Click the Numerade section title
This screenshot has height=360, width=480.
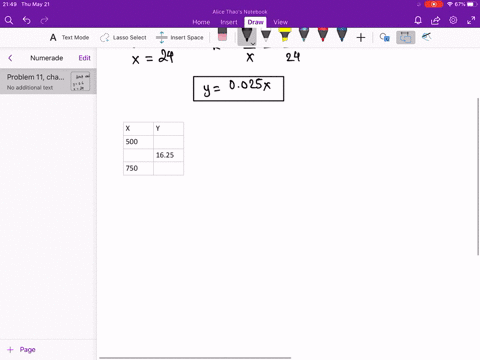[47, 58]
